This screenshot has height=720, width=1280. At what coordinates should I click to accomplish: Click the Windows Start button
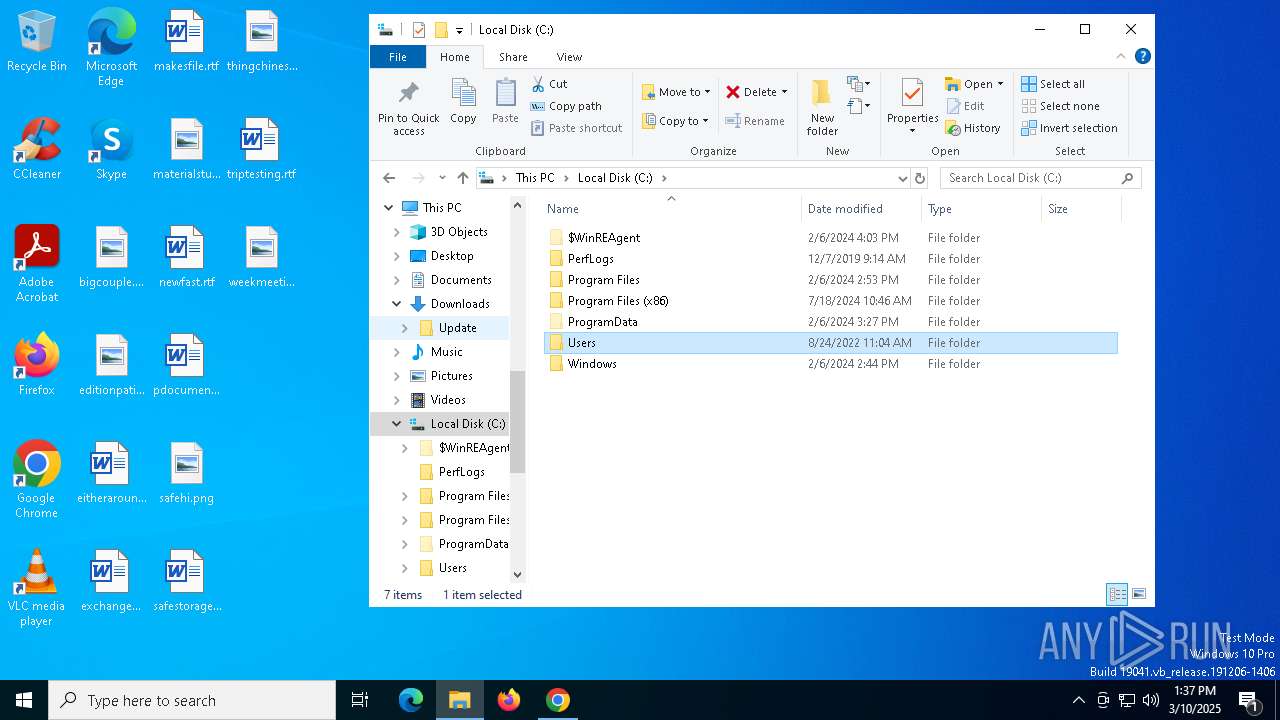24,700
